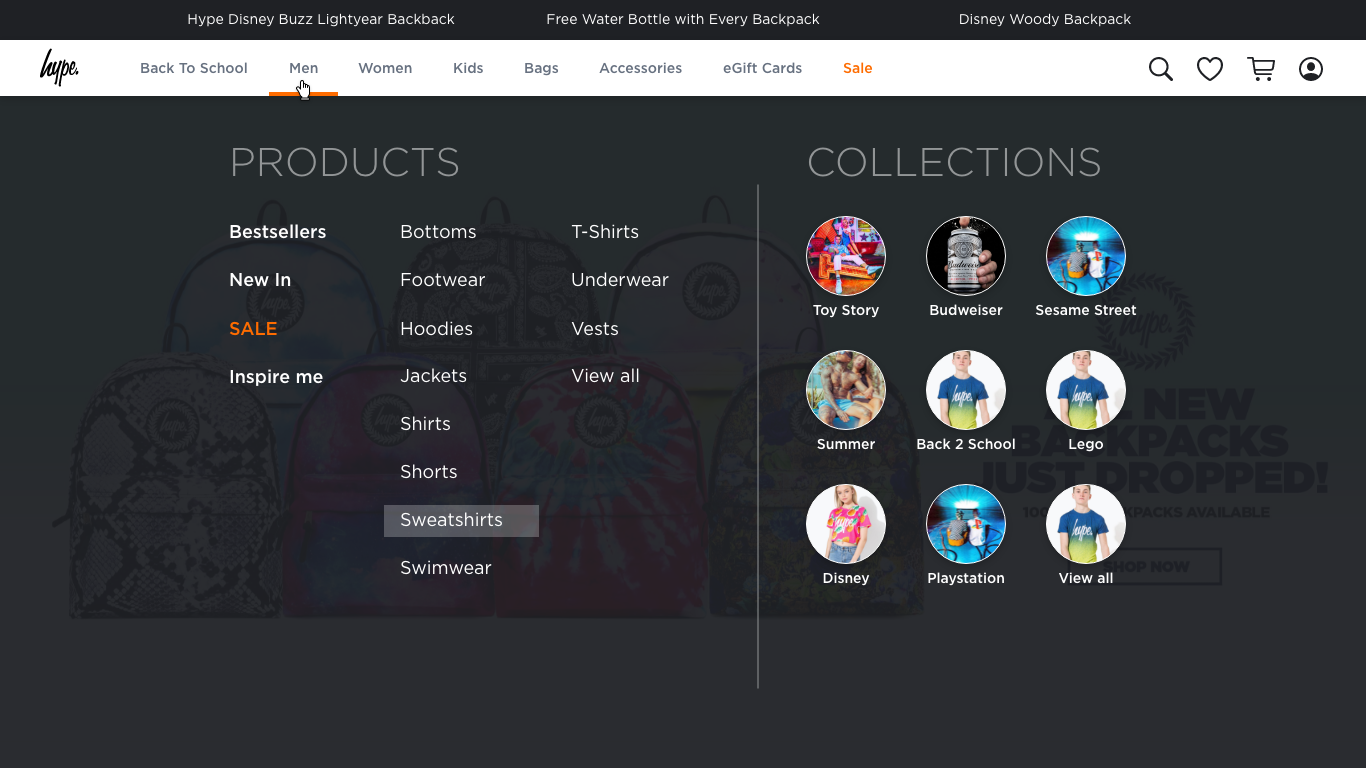The height and width of the screenshot is (770, 1366).
Task: Select the Toy Story collection thumbnail
Action: click(846, 256)
